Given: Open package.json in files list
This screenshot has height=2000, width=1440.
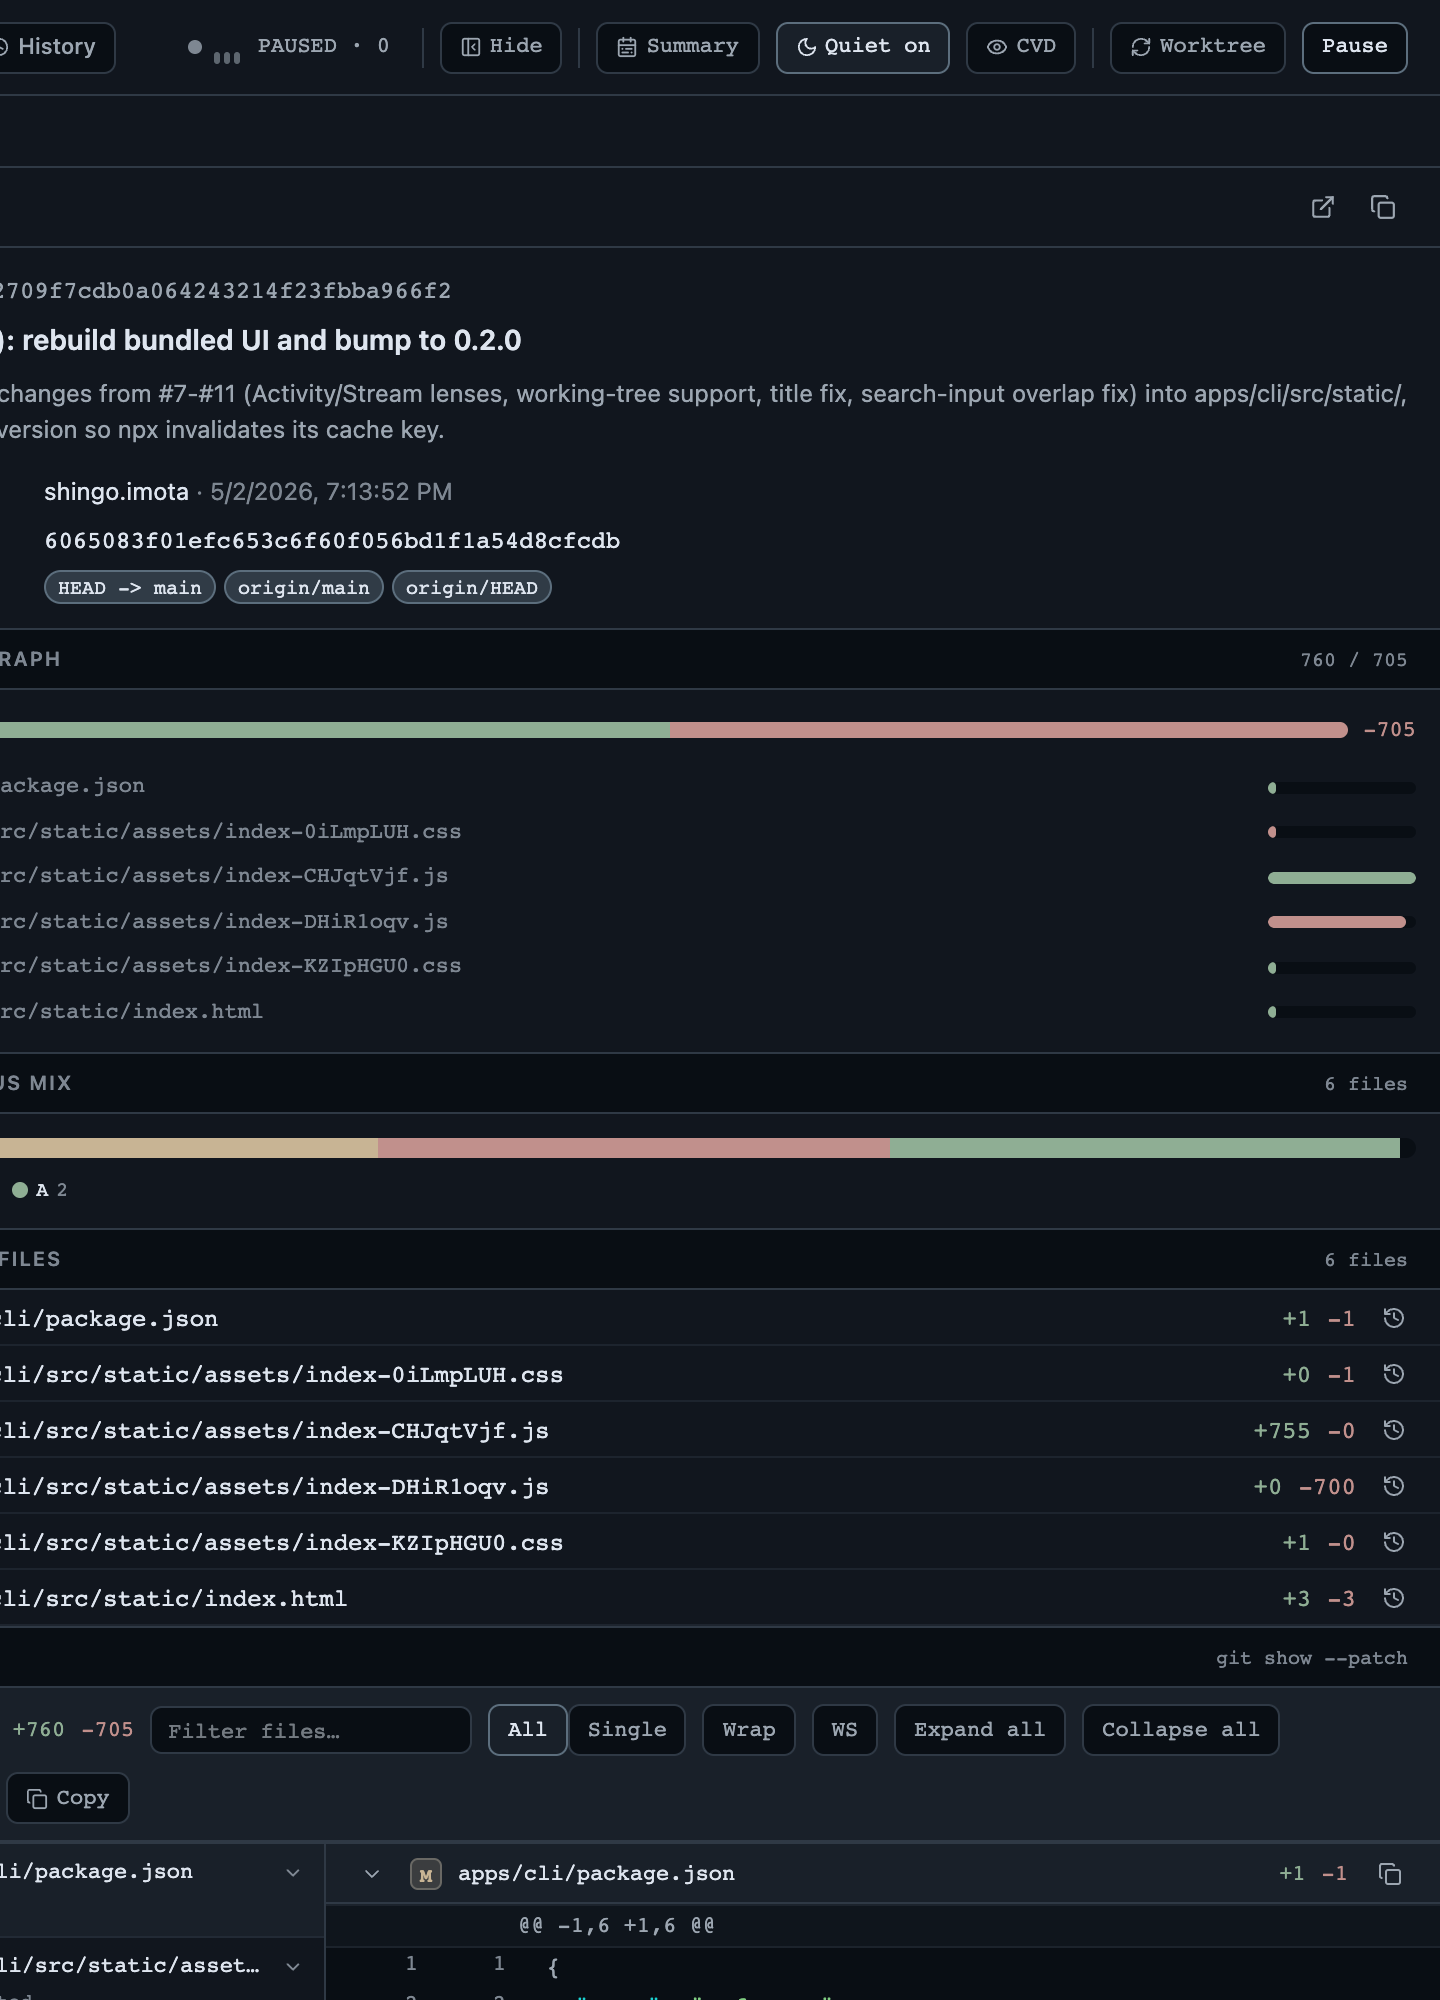Looking at the screenshot, I should (x=109, y=1319).
